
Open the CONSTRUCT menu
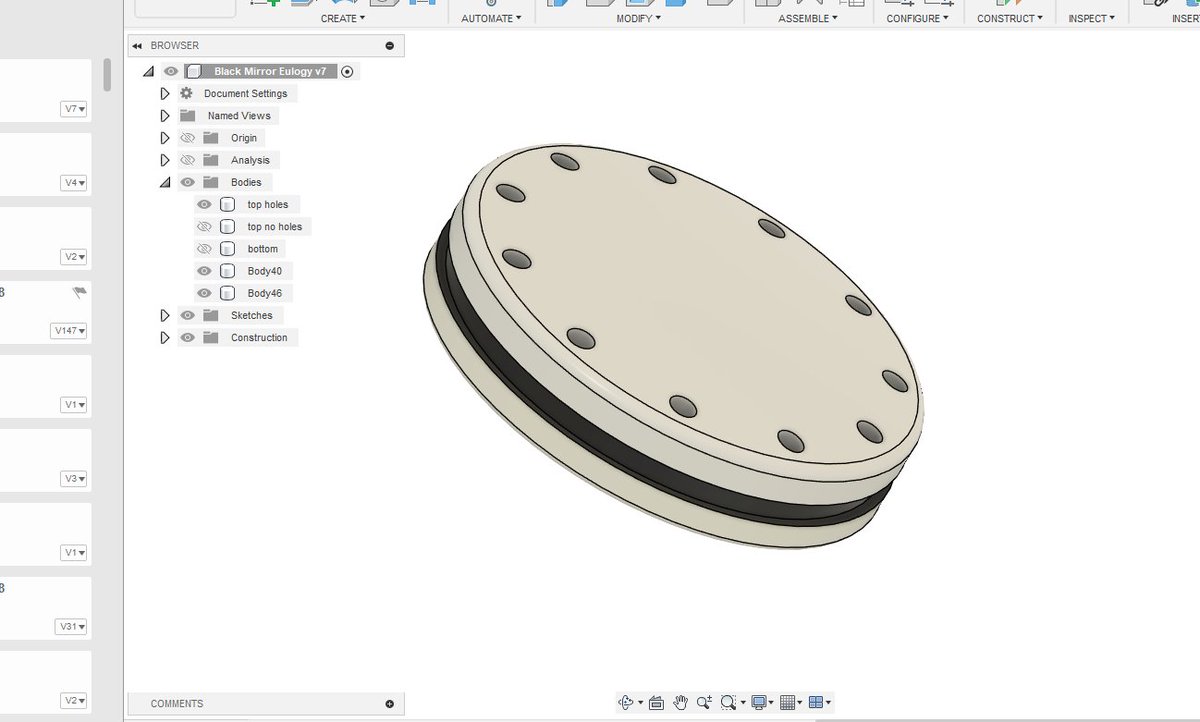pyautogui.click(x=1010, y=18)
